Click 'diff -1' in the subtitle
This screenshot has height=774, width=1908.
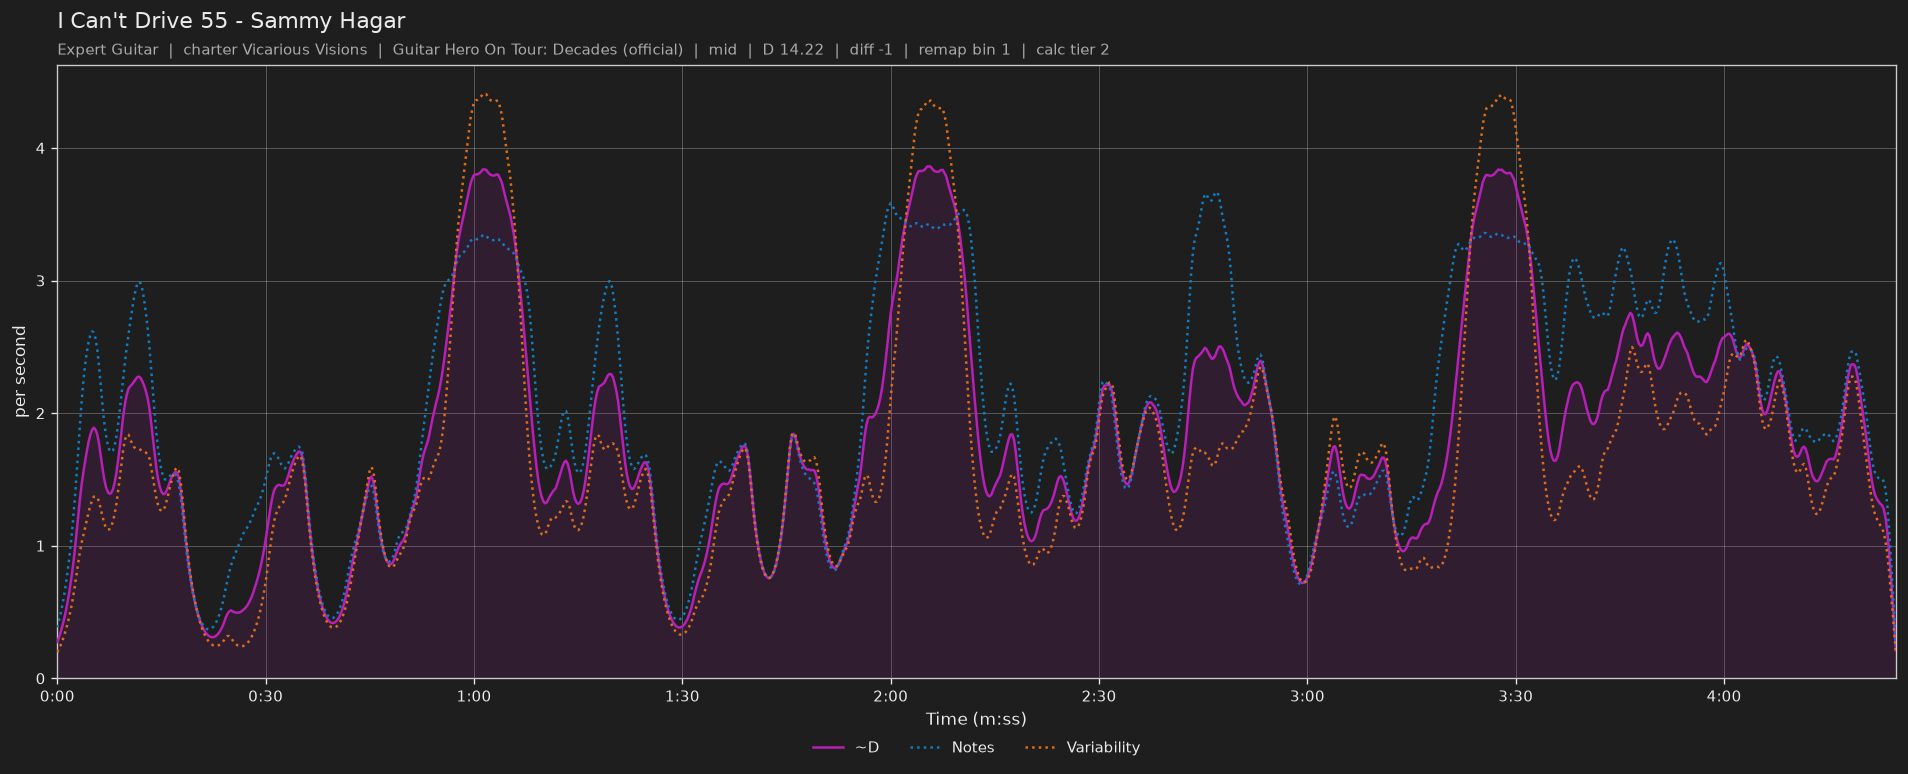click(x=871, y=50)
